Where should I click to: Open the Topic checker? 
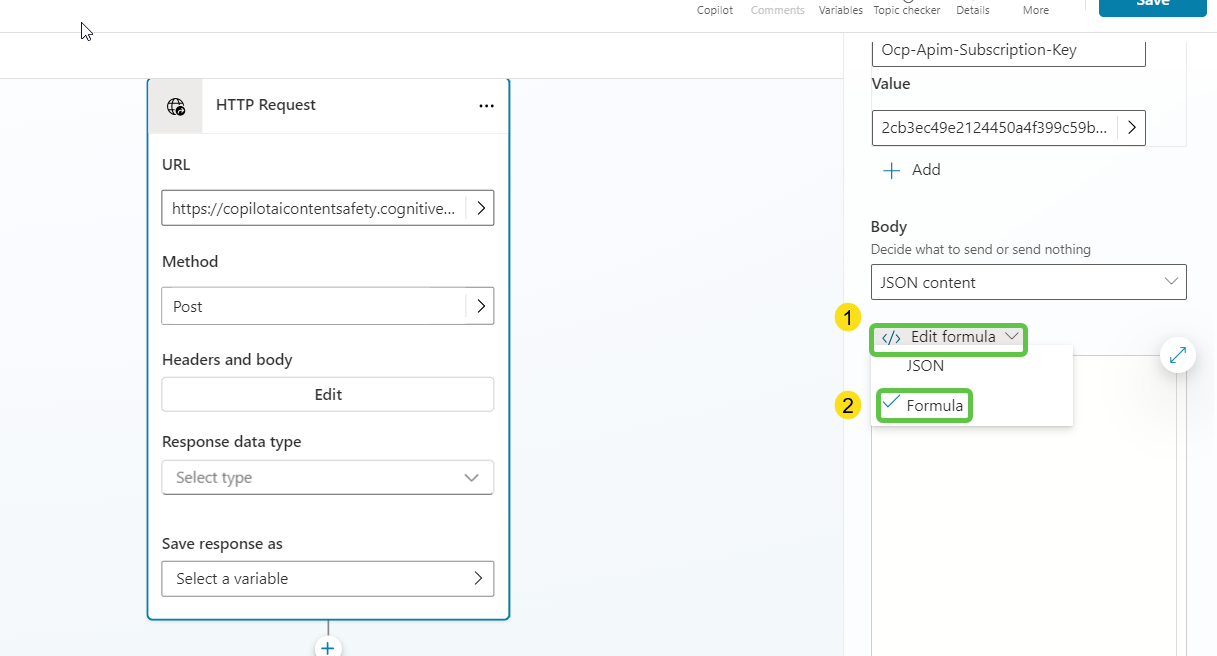click(x=906, y=10)
